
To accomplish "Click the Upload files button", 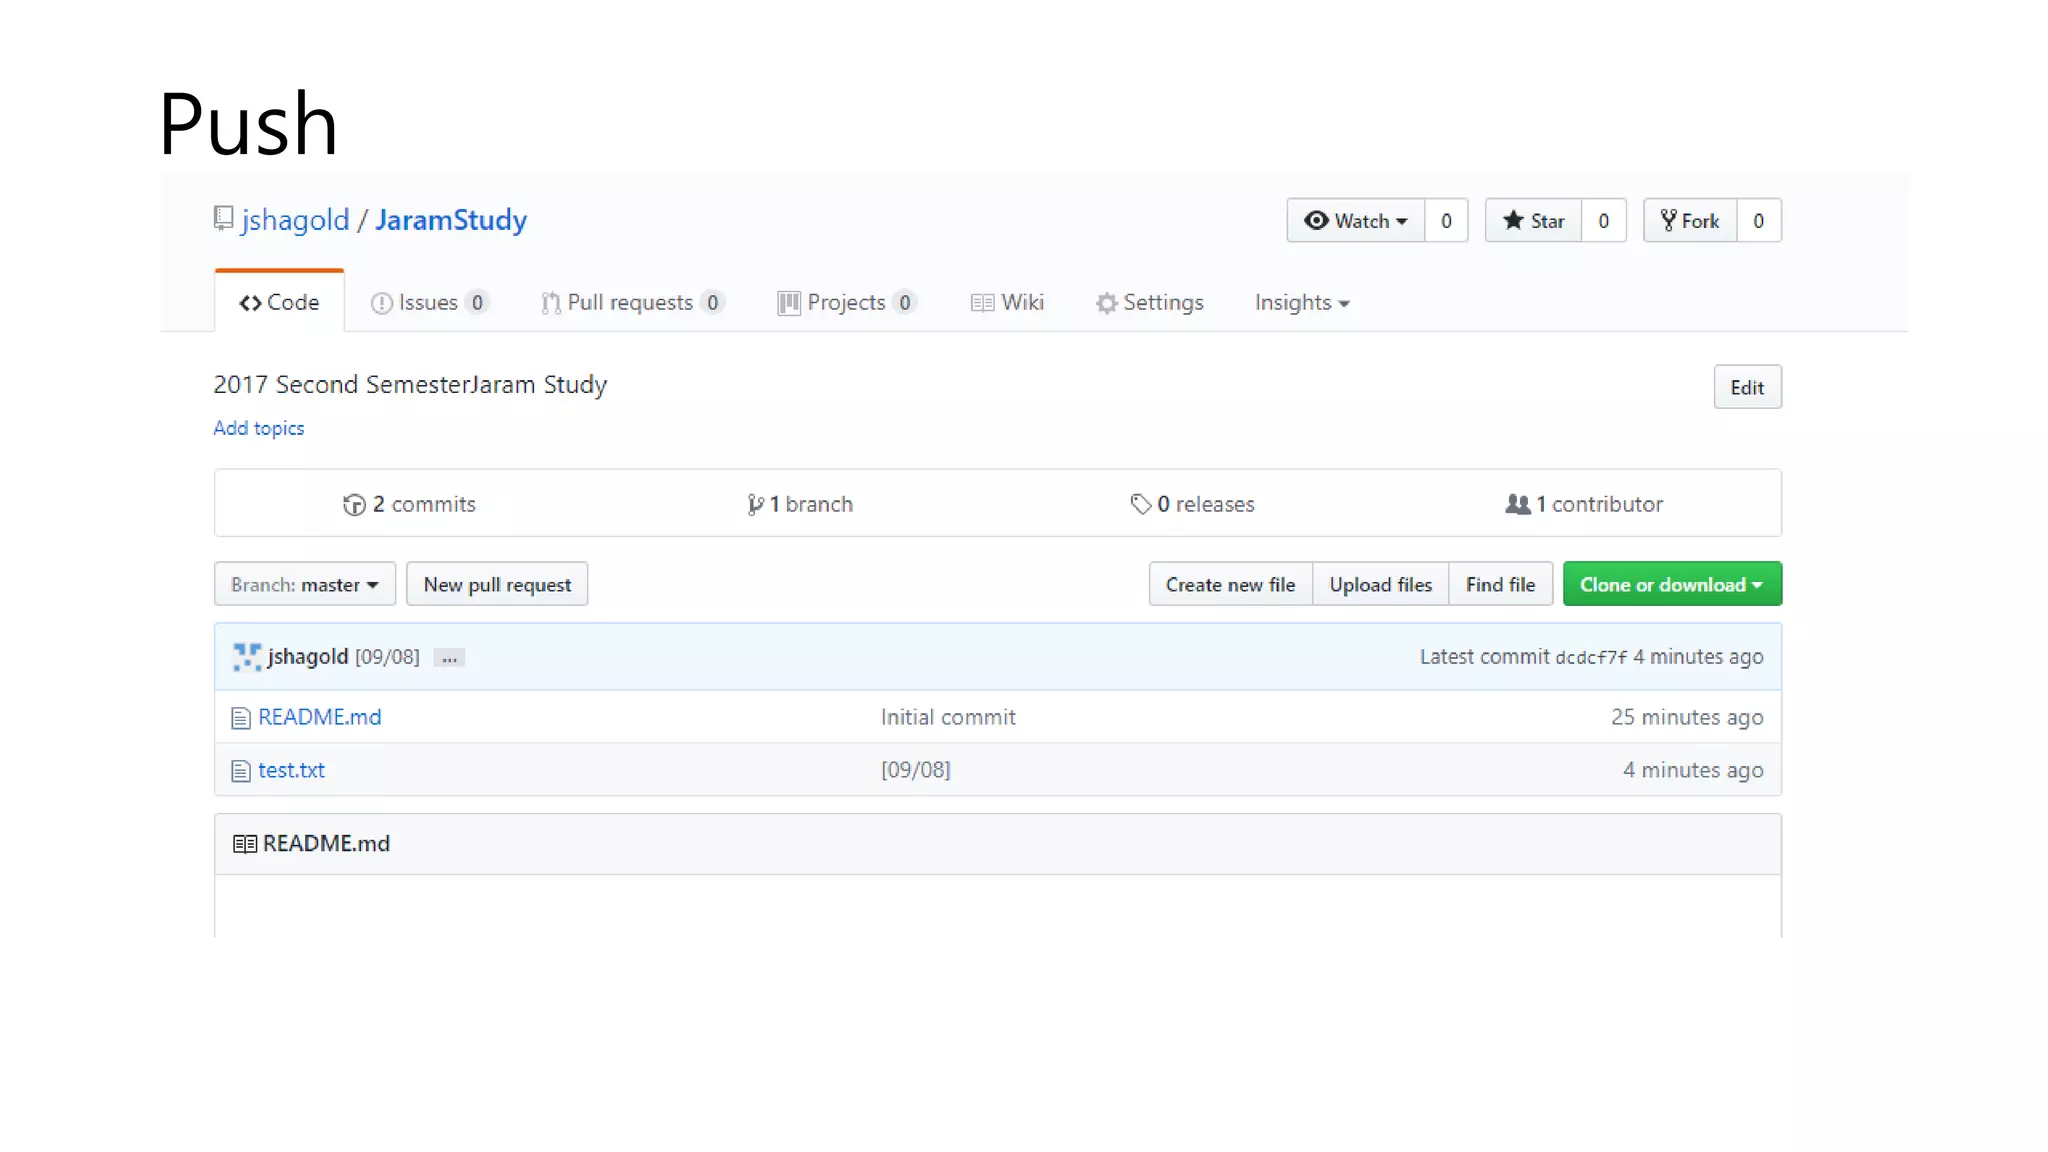I will 1380,585.
